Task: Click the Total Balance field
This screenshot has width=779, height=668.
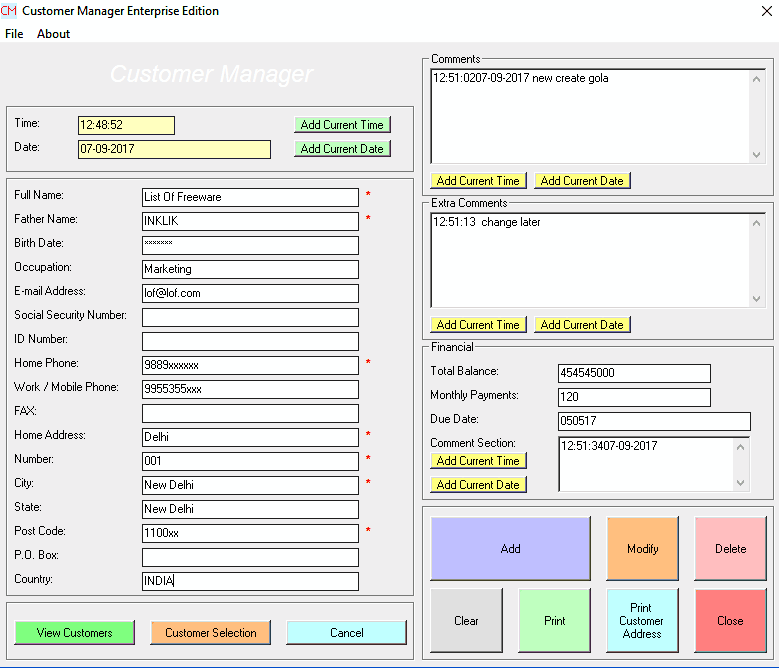Action: coord(634,373)
